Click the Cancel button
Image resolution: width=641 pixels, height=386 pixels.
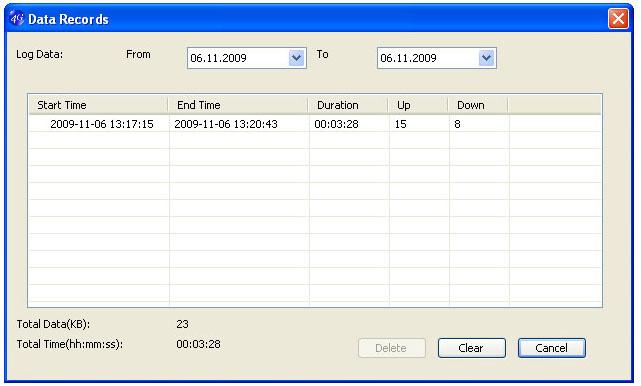(551, 348)
